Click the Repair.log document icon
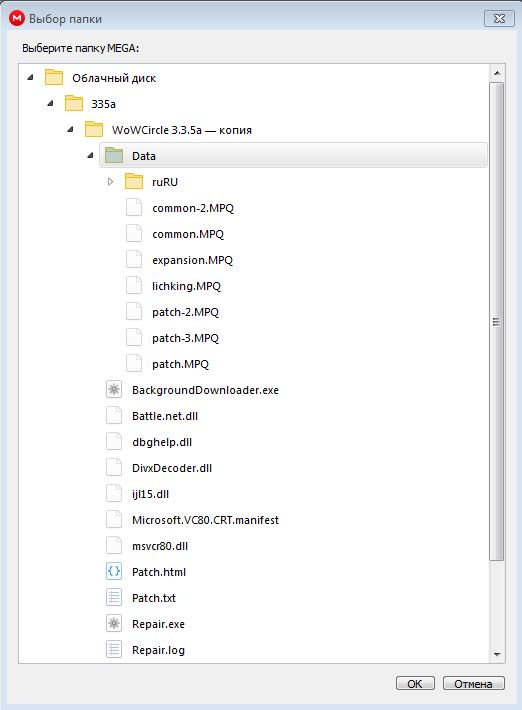Viewport: 522px width, 710px height. tap(114, 650)
